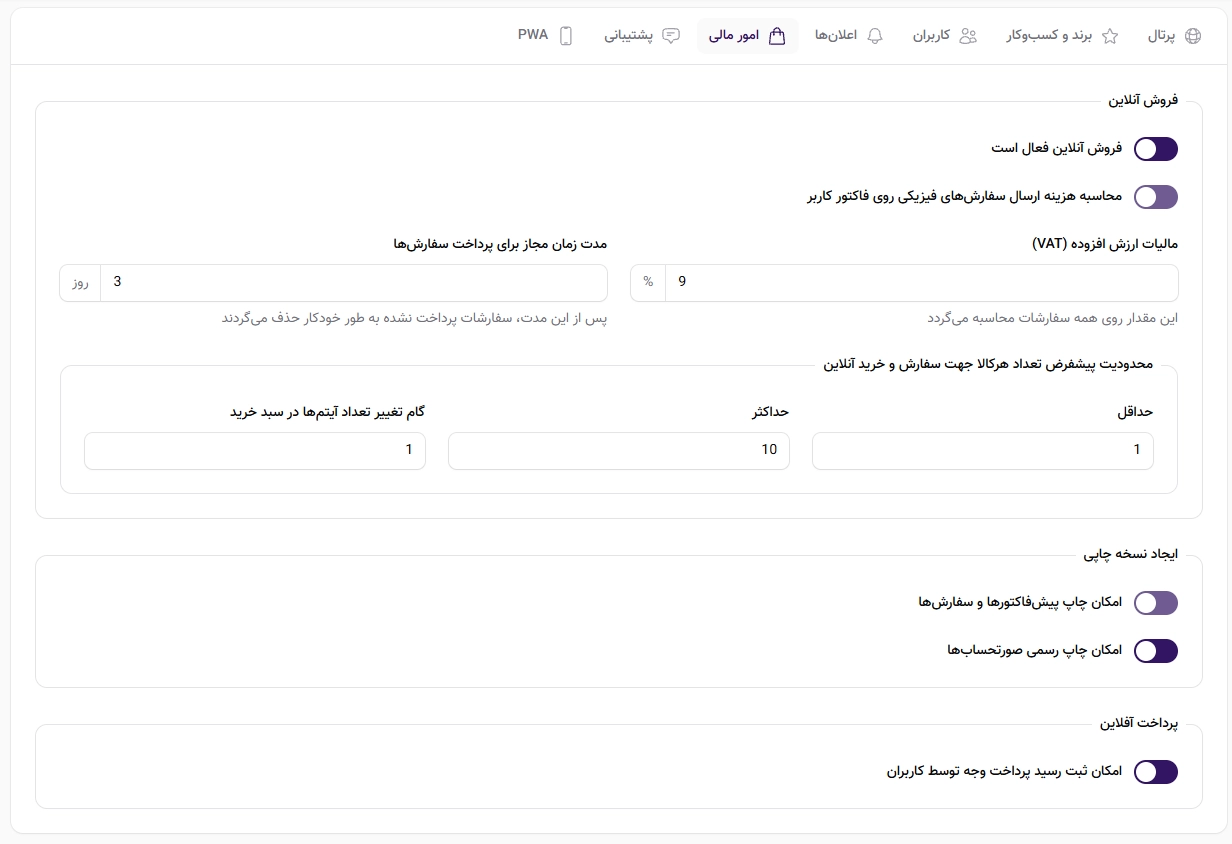Click the default item quantity limit heading
Image resolution: width=1232 pixels, height=844 pixels.
click(x=988, y=364)
